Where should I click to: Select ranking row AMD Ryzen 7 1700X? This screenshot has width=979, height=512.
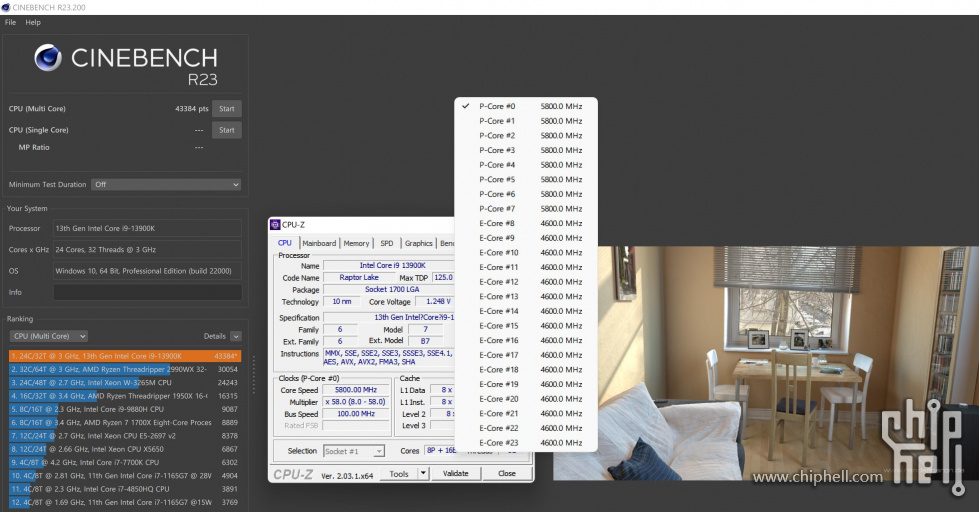(x=125, y=423)
